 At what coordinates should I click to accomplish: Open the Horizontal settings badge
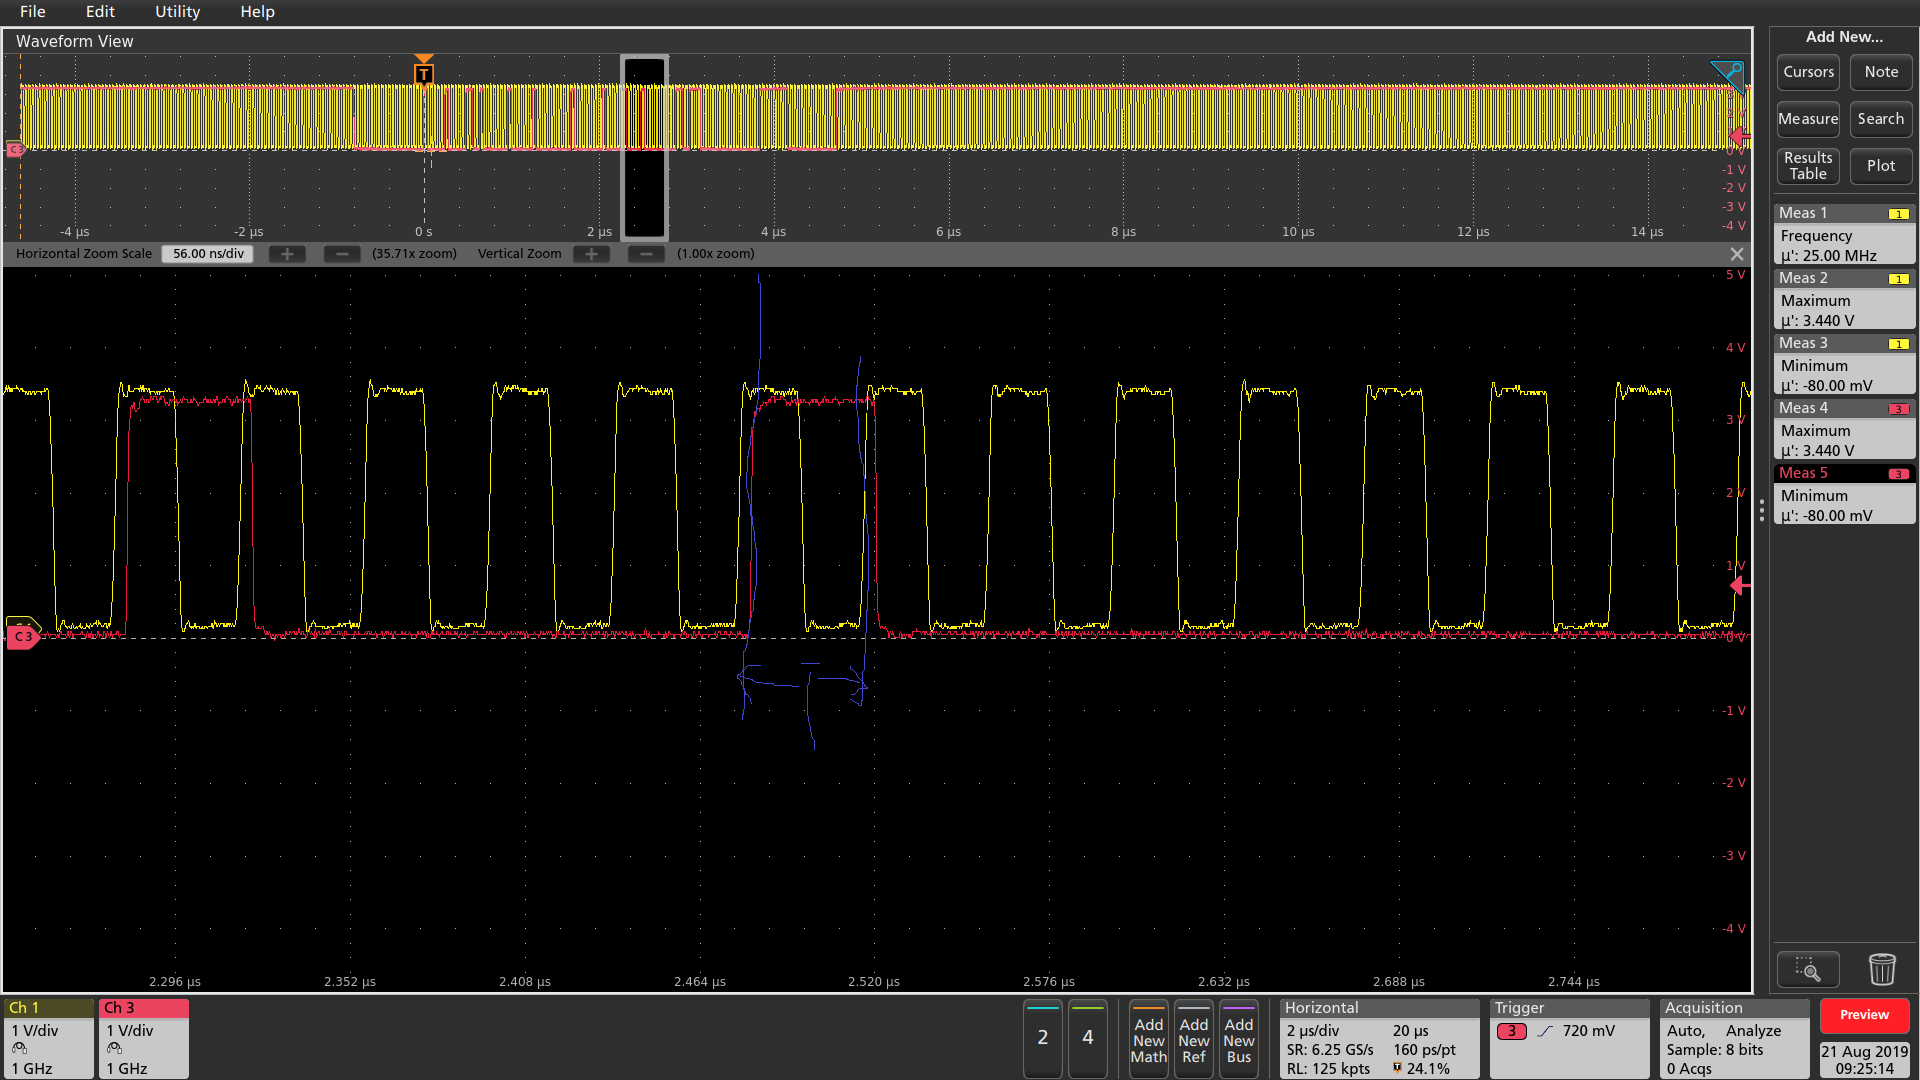pos(1379,1038)
